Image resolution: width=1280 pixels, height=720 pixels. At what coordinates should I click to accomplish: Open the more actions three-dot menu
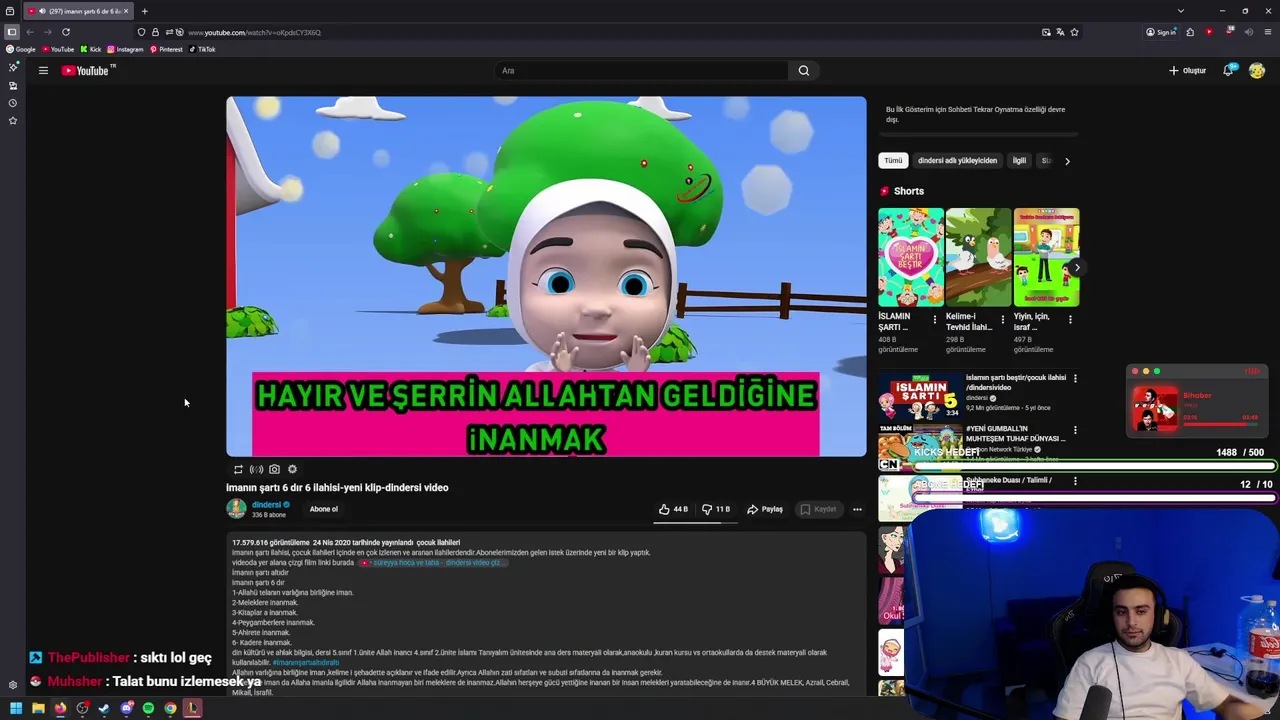(x=857, y=509)
